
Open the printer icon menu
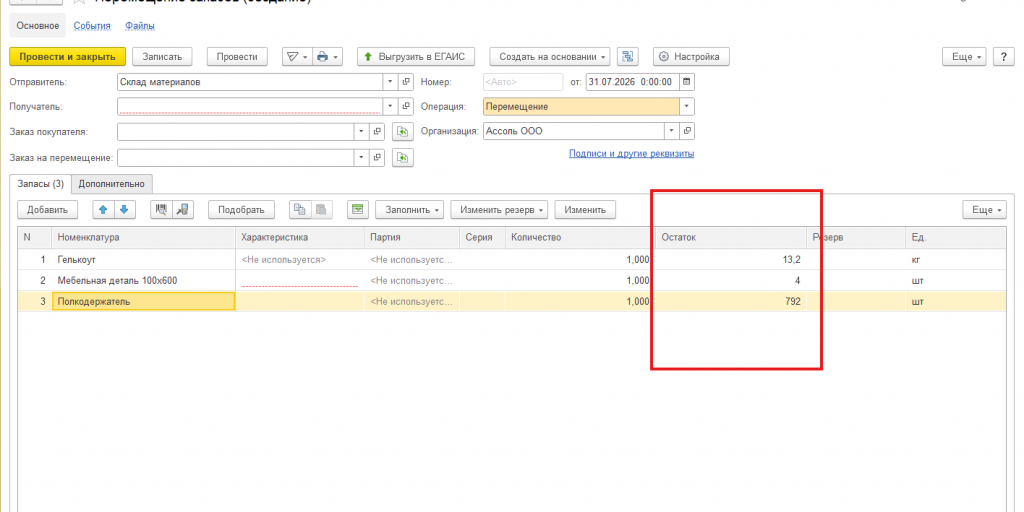tap(328, 57)
